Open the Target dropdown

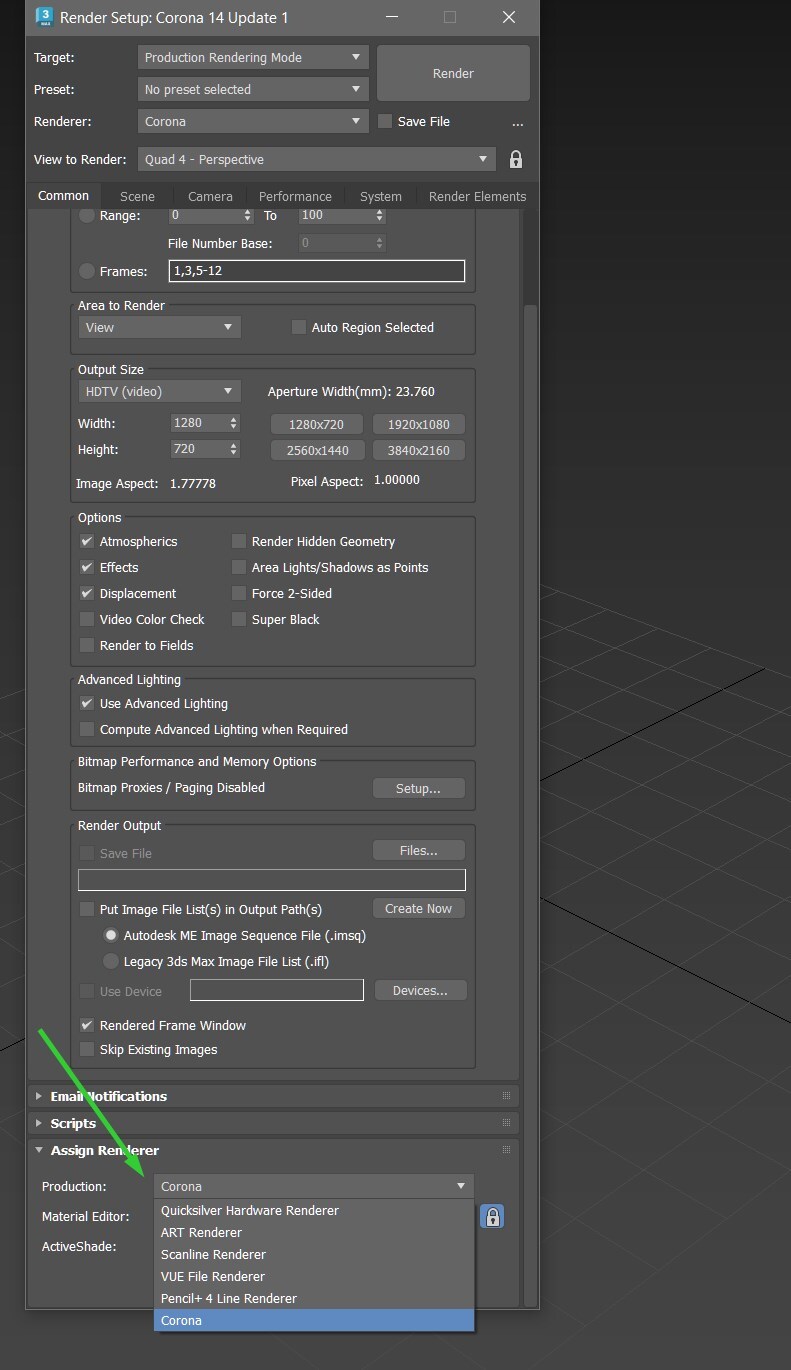(x=253, y=57)
